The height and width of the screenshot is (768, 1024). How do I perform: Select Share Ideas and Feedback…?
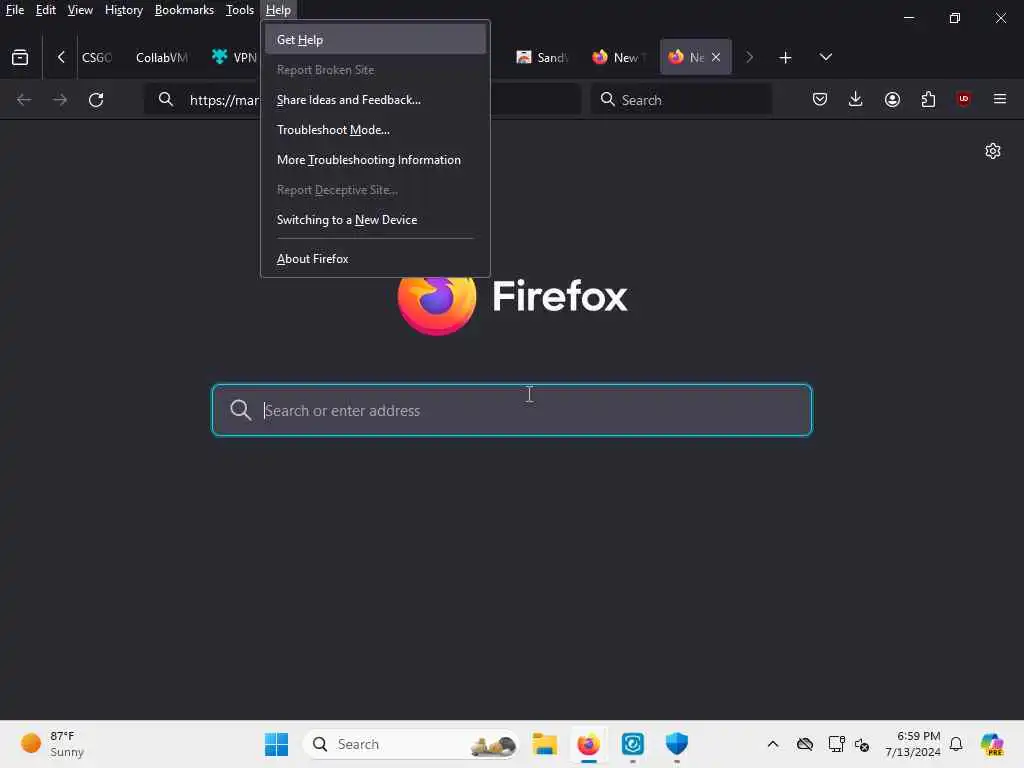[x=376, y=99]
